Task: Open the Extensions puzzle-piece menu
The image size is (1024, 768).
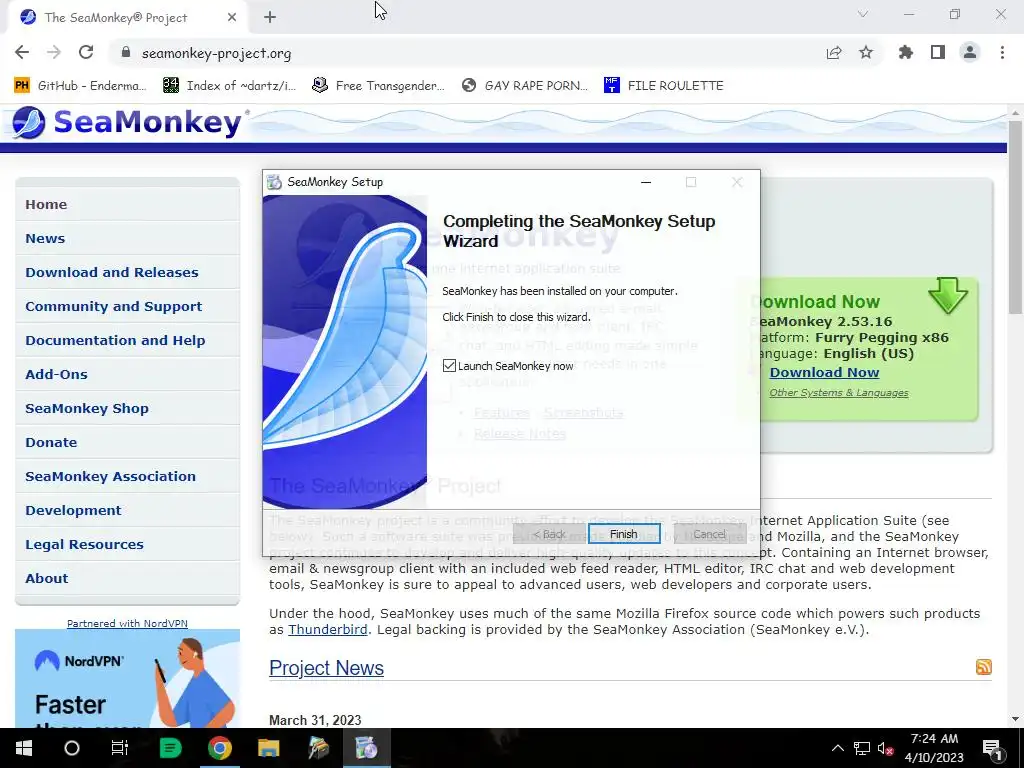Action: pos(906,53)
